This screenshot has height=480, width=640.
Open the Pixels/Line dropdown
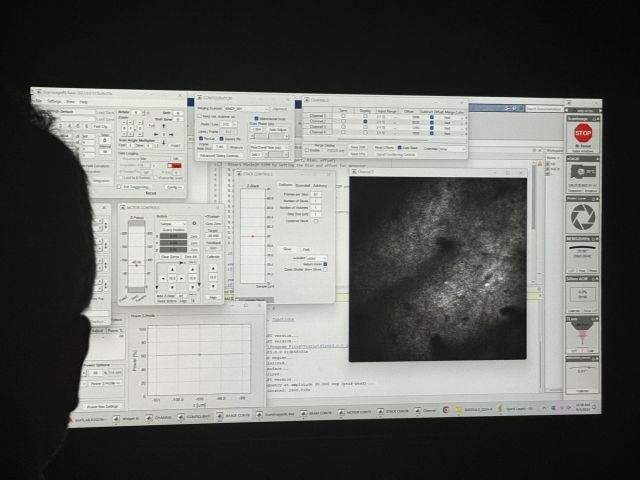click(x=229, y=125)
